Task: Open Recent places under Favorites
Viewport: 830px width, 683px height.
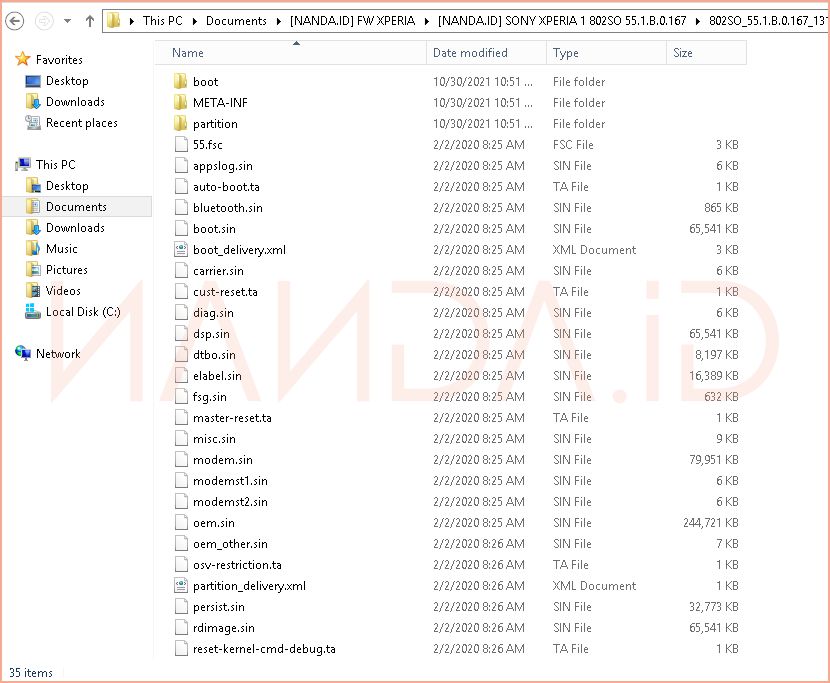Action: coord(81,123)
